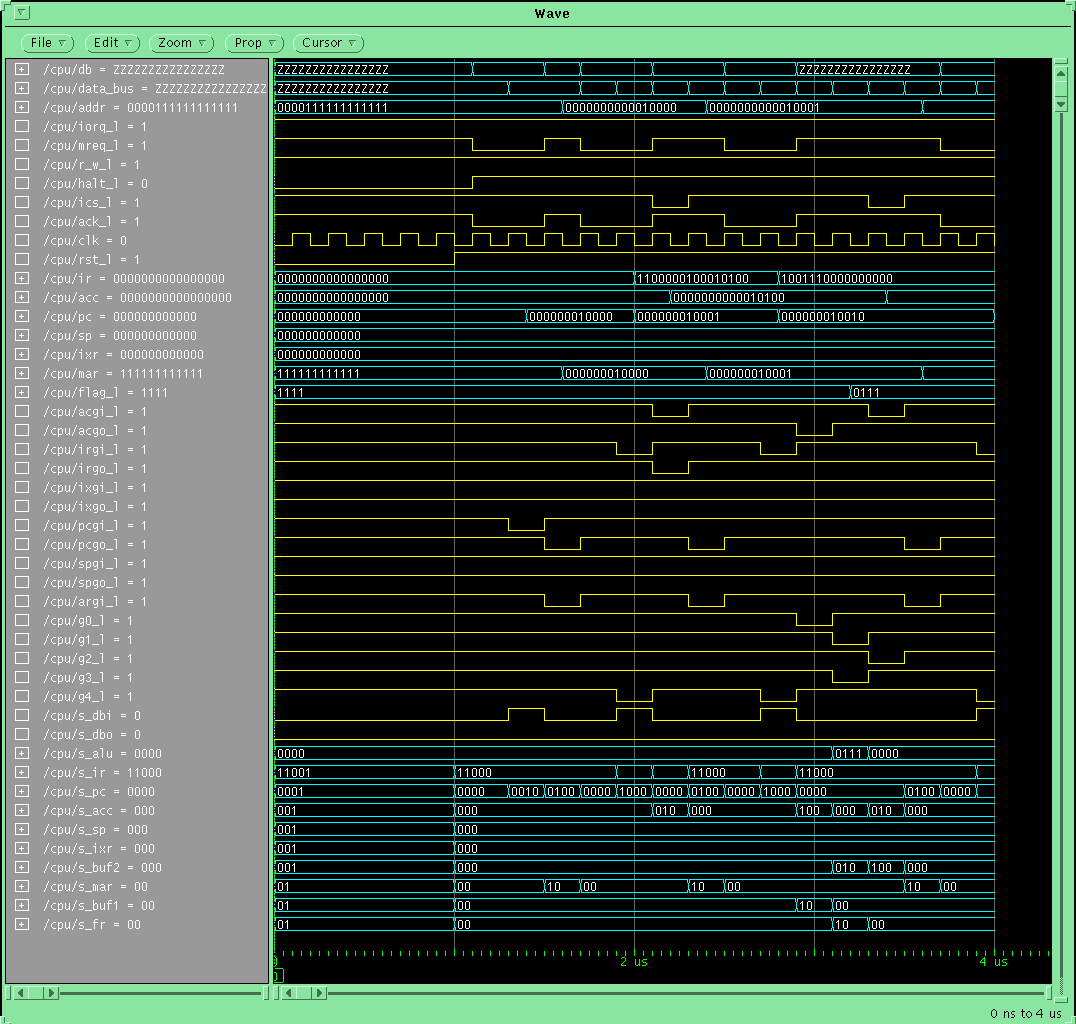This screenshot has width=1076, height=1024.
Task: Expand the /cpu/mar signal
Action: point(22,373)
